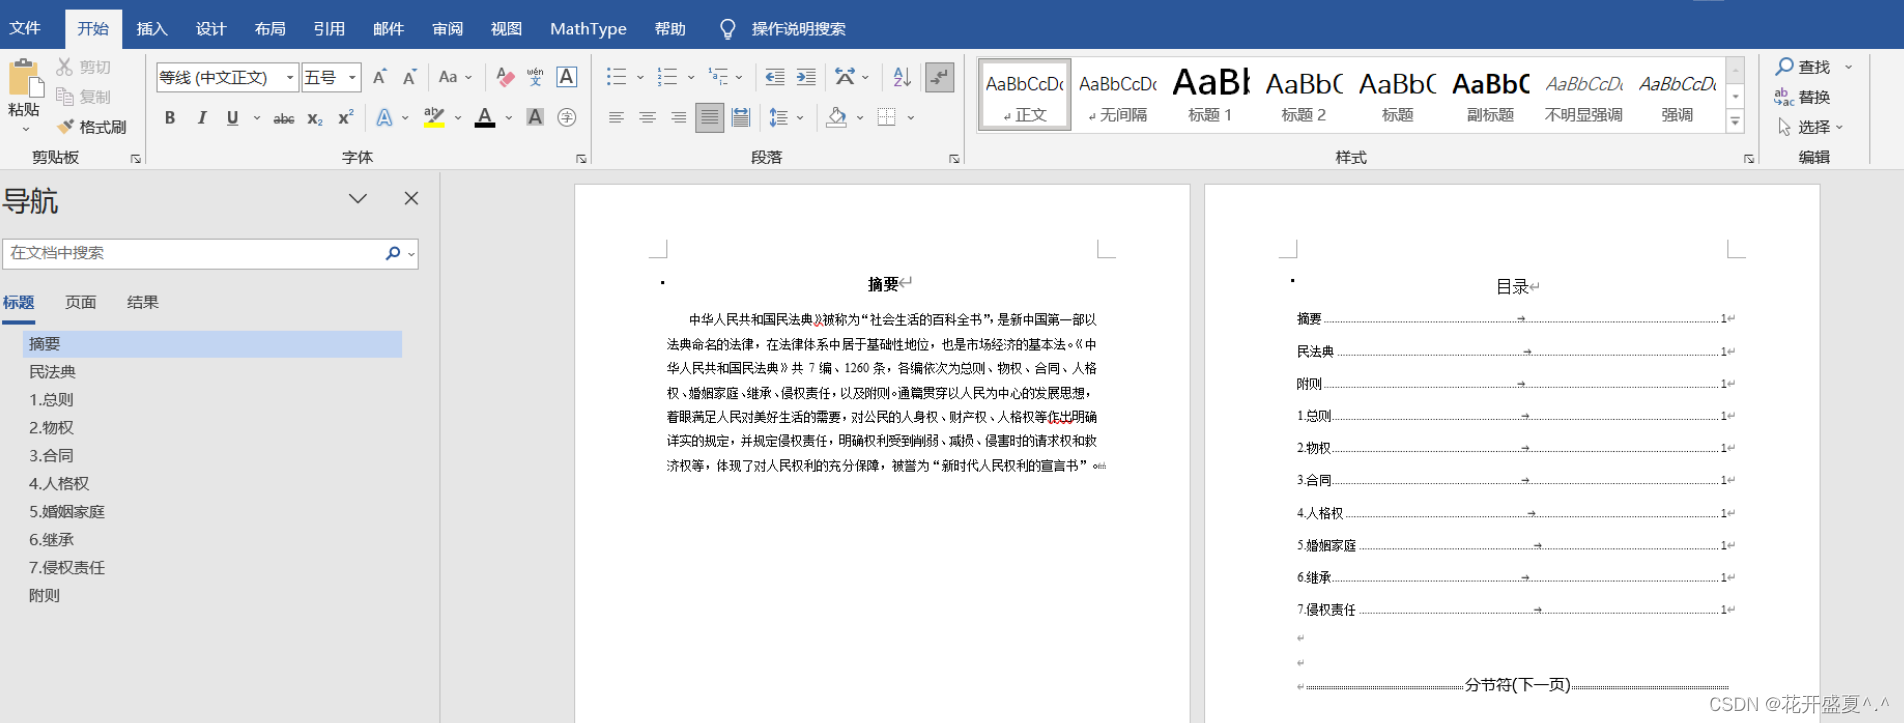Search in navigation pane magnifier icon
The height and width of the screenshot is (723, 1904).
pos(393,253)
